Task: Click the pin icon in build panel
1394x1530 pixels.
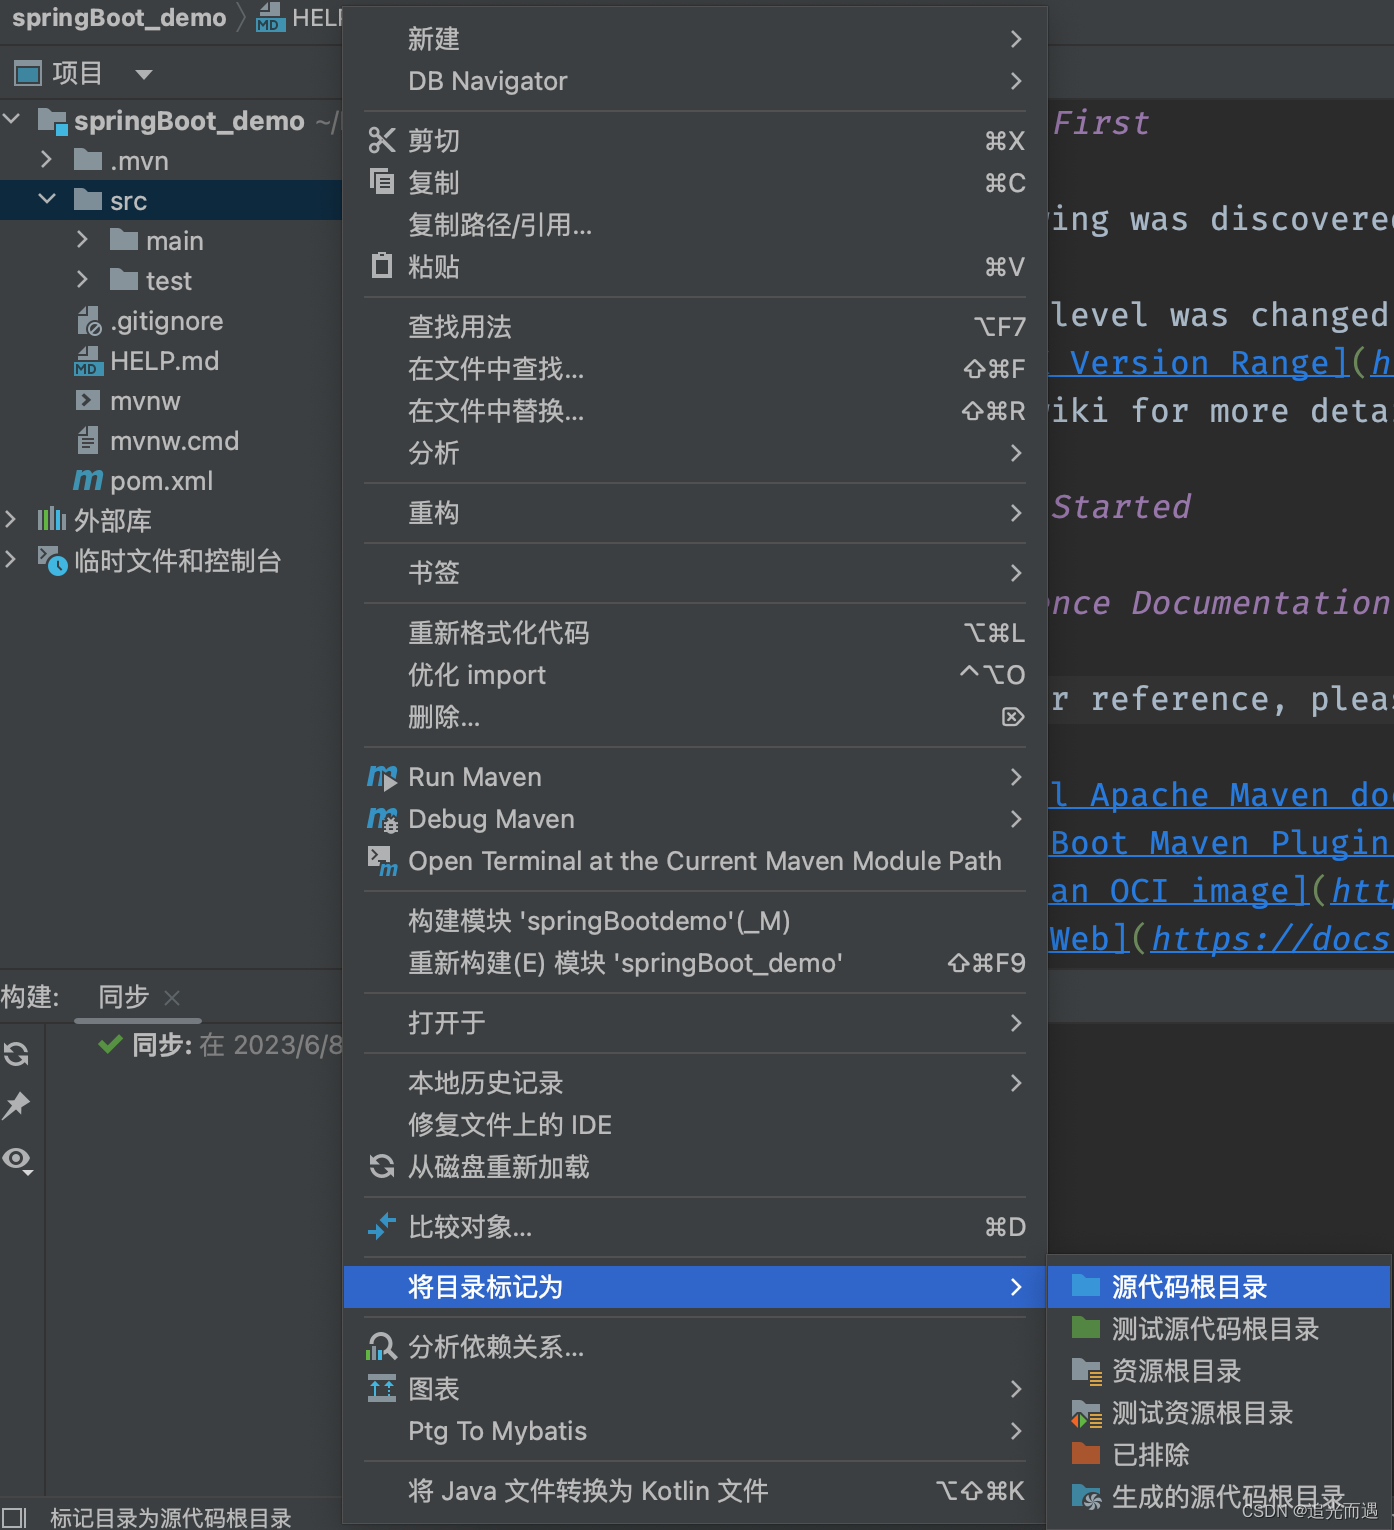Action: (x=16, y=1105)
